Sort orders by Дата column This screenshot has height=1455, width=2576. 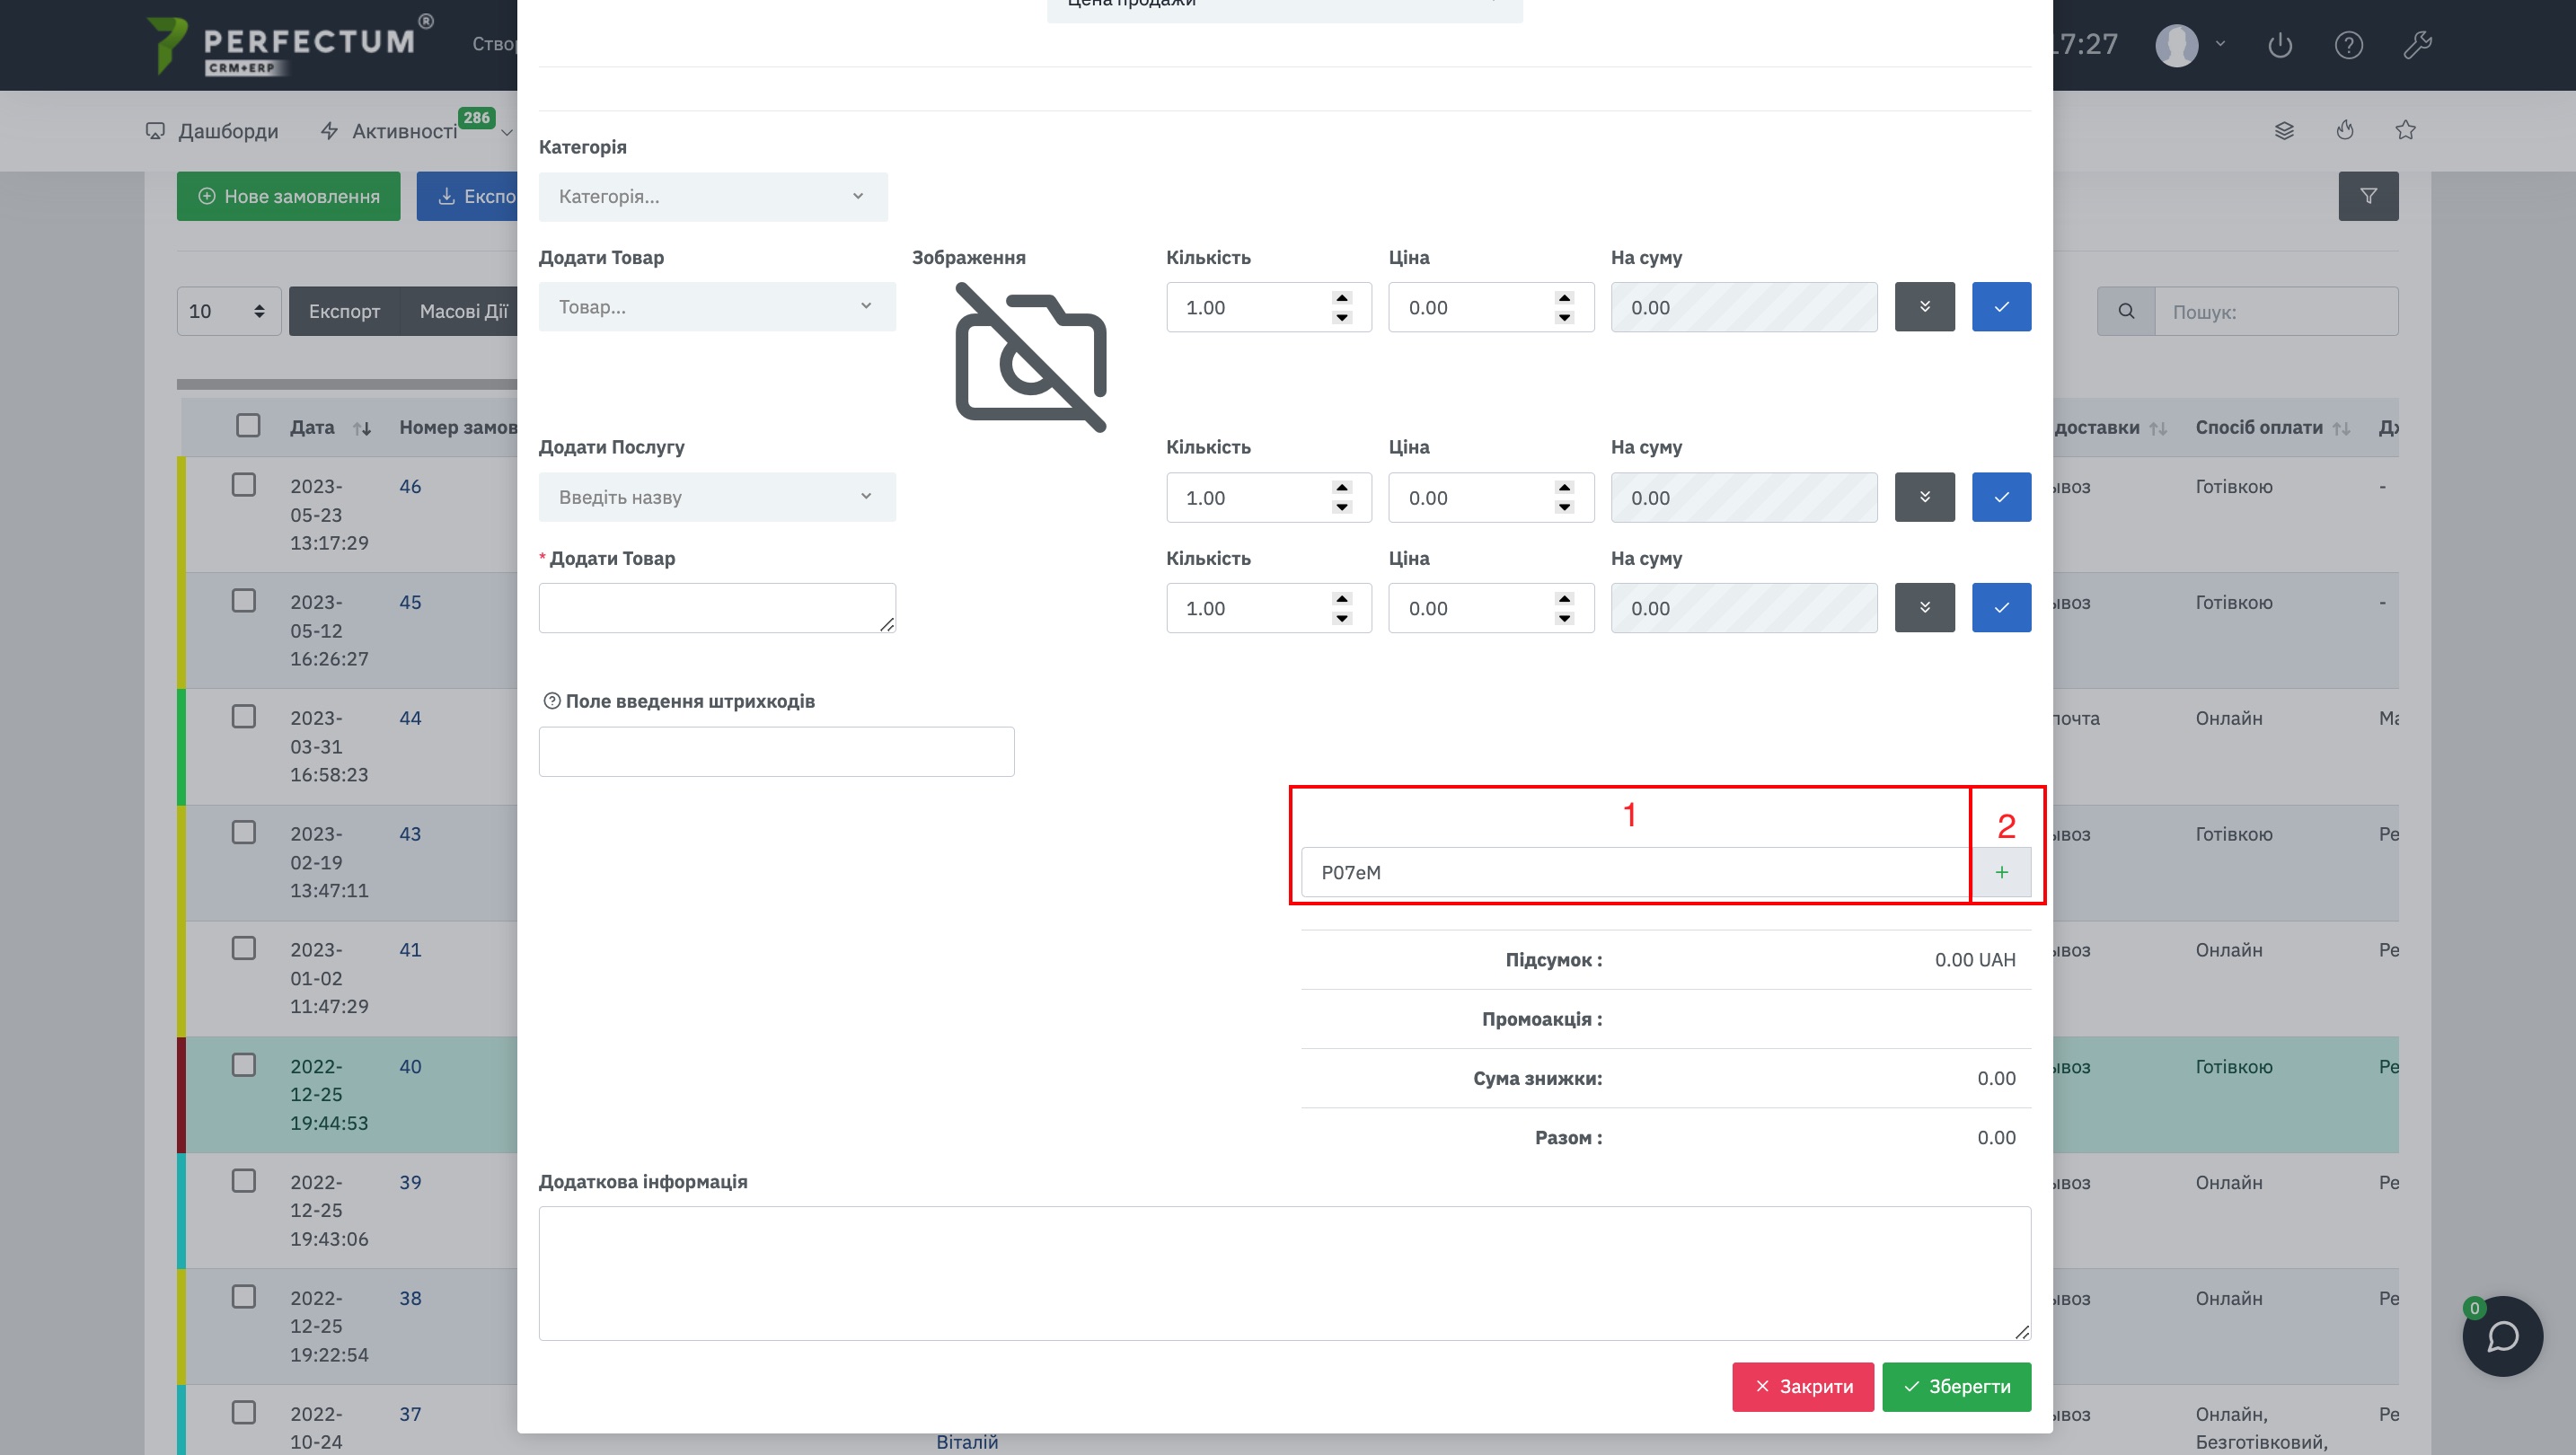pyautogui.click(x=361, y=428)
